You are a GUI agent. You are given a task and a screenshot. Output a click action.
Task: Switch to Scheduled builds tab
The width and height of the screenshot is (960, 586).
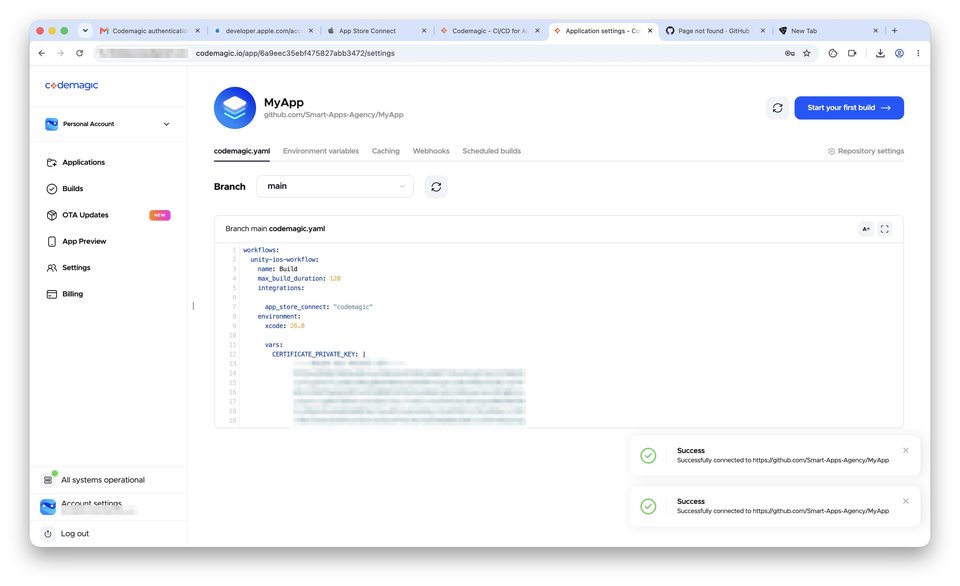pyautogui.click(x=492, y=151)
